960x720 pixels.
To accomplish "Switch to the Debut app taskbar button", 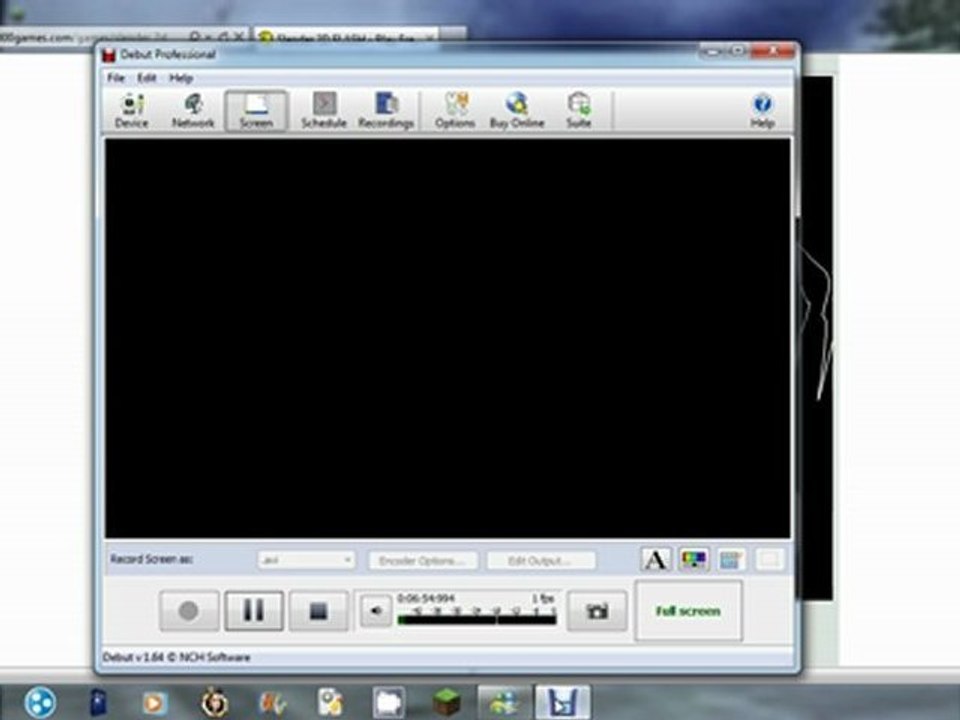I will [x=563, y=702].
